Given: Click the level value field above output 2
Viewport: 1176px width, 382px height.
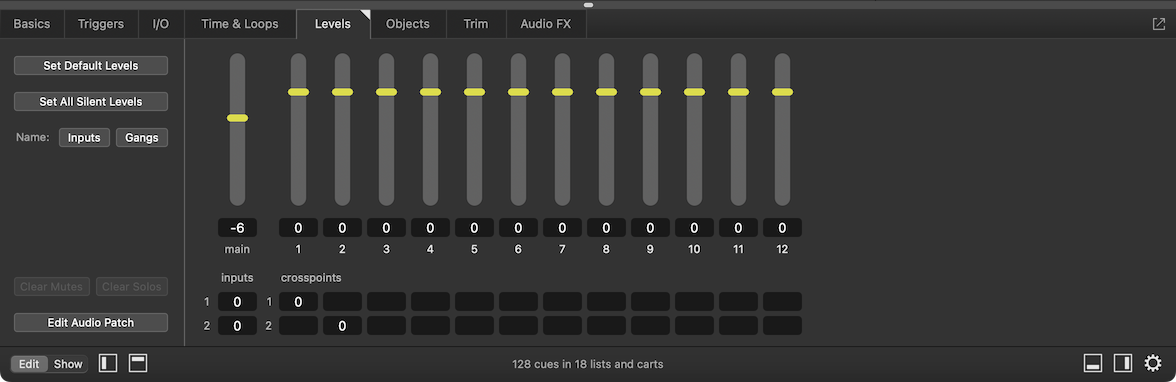Looking at the screenshot, I should point(343,227).
